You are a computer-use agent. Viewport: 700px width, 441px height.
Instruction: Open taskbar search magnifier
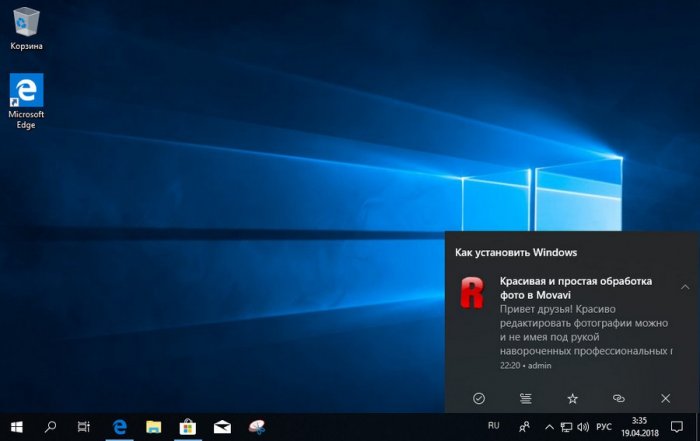tap(51, 427)
